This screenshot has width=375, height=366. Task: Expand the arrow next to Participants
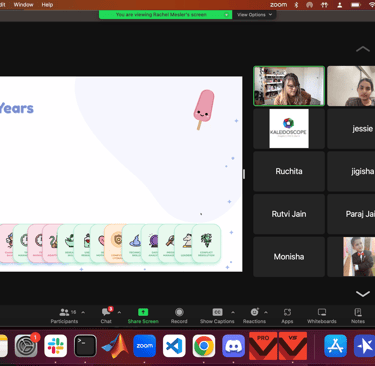tap(83, 312)
